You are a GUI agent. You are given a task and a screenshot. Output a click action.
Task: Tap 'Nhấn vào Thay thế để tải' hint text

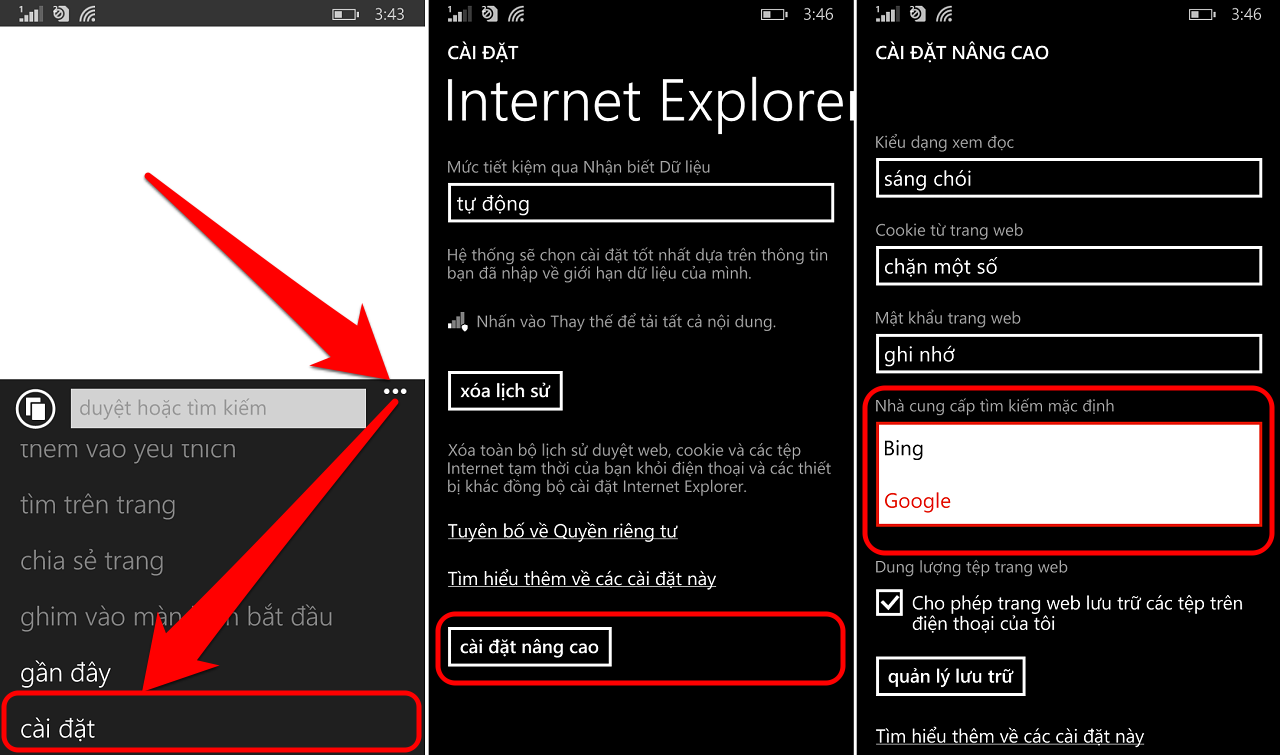[x=626, y=322]
